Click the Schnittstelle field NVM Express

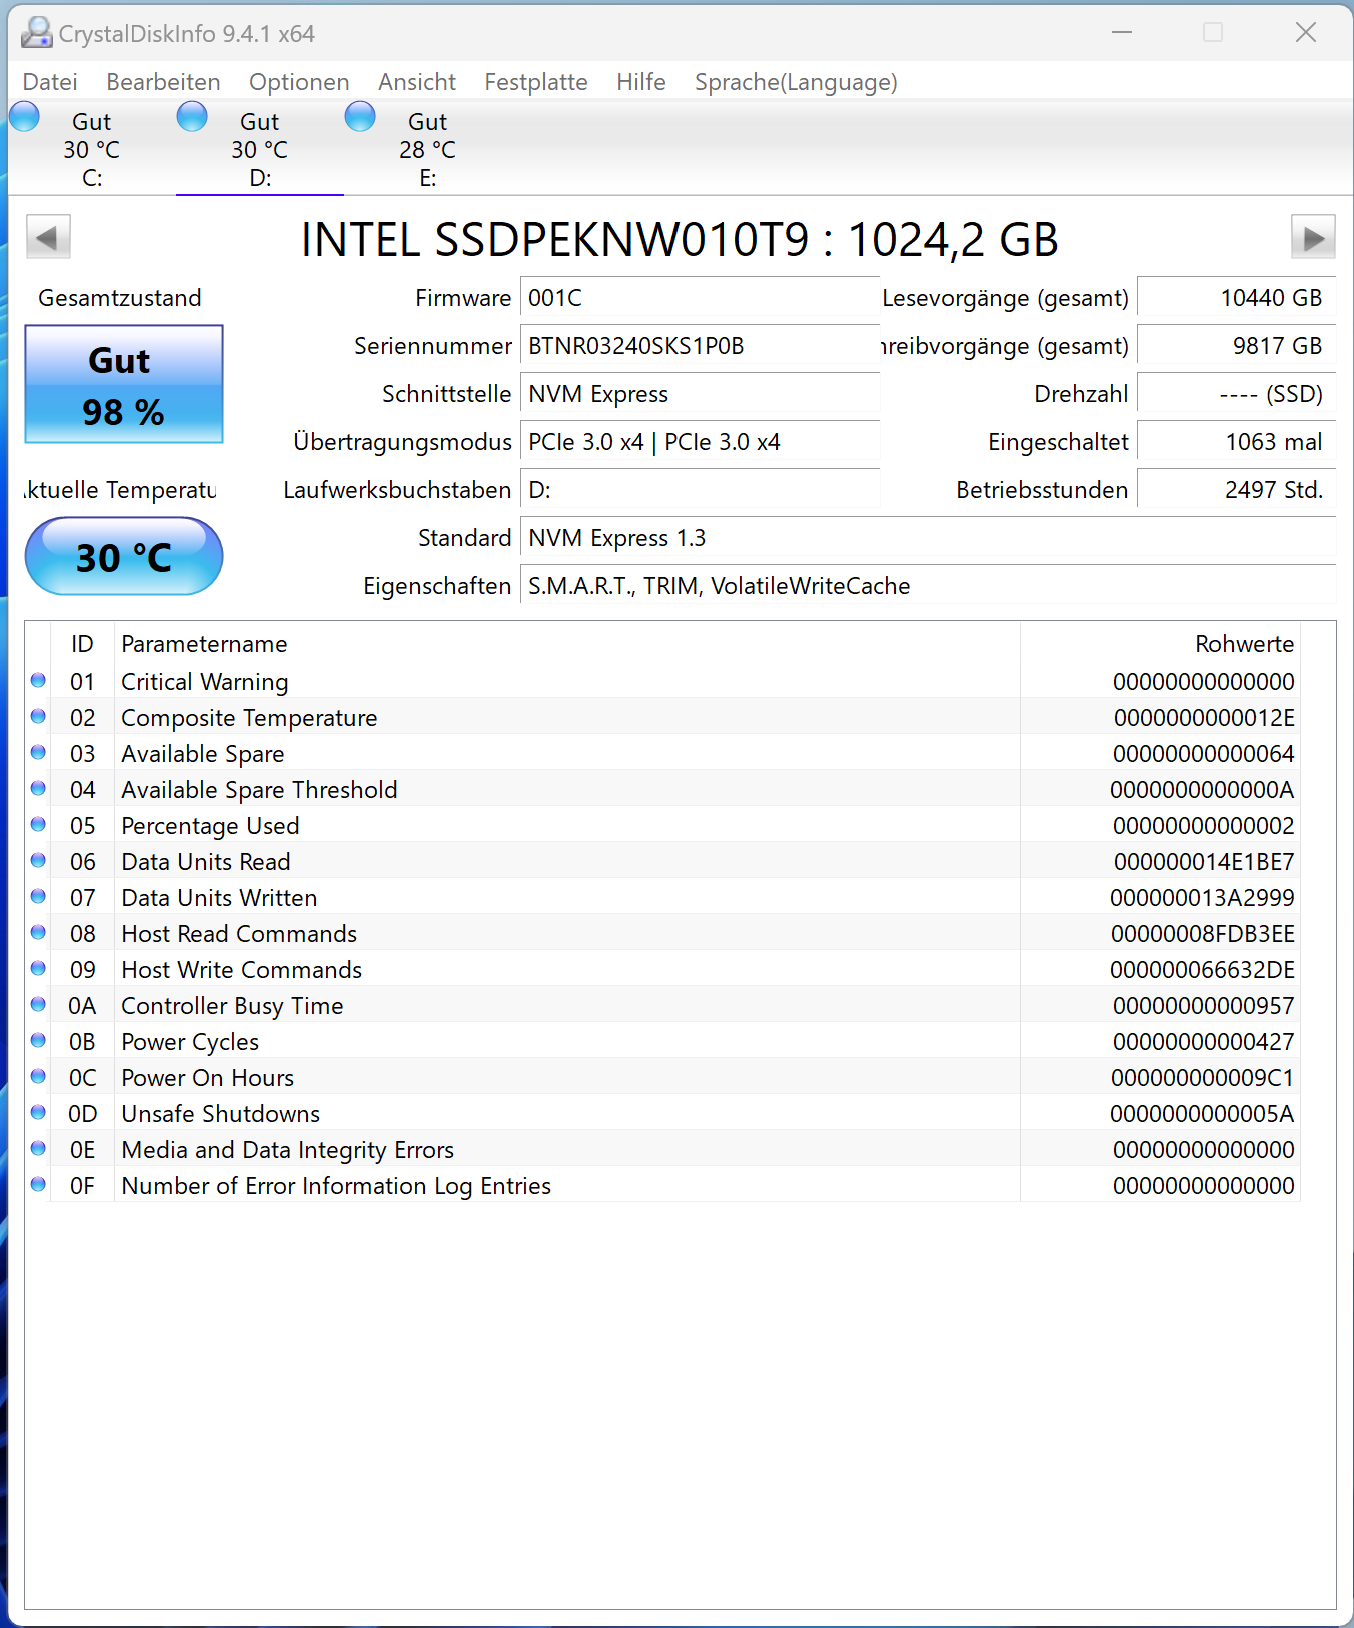pos(700,394)
